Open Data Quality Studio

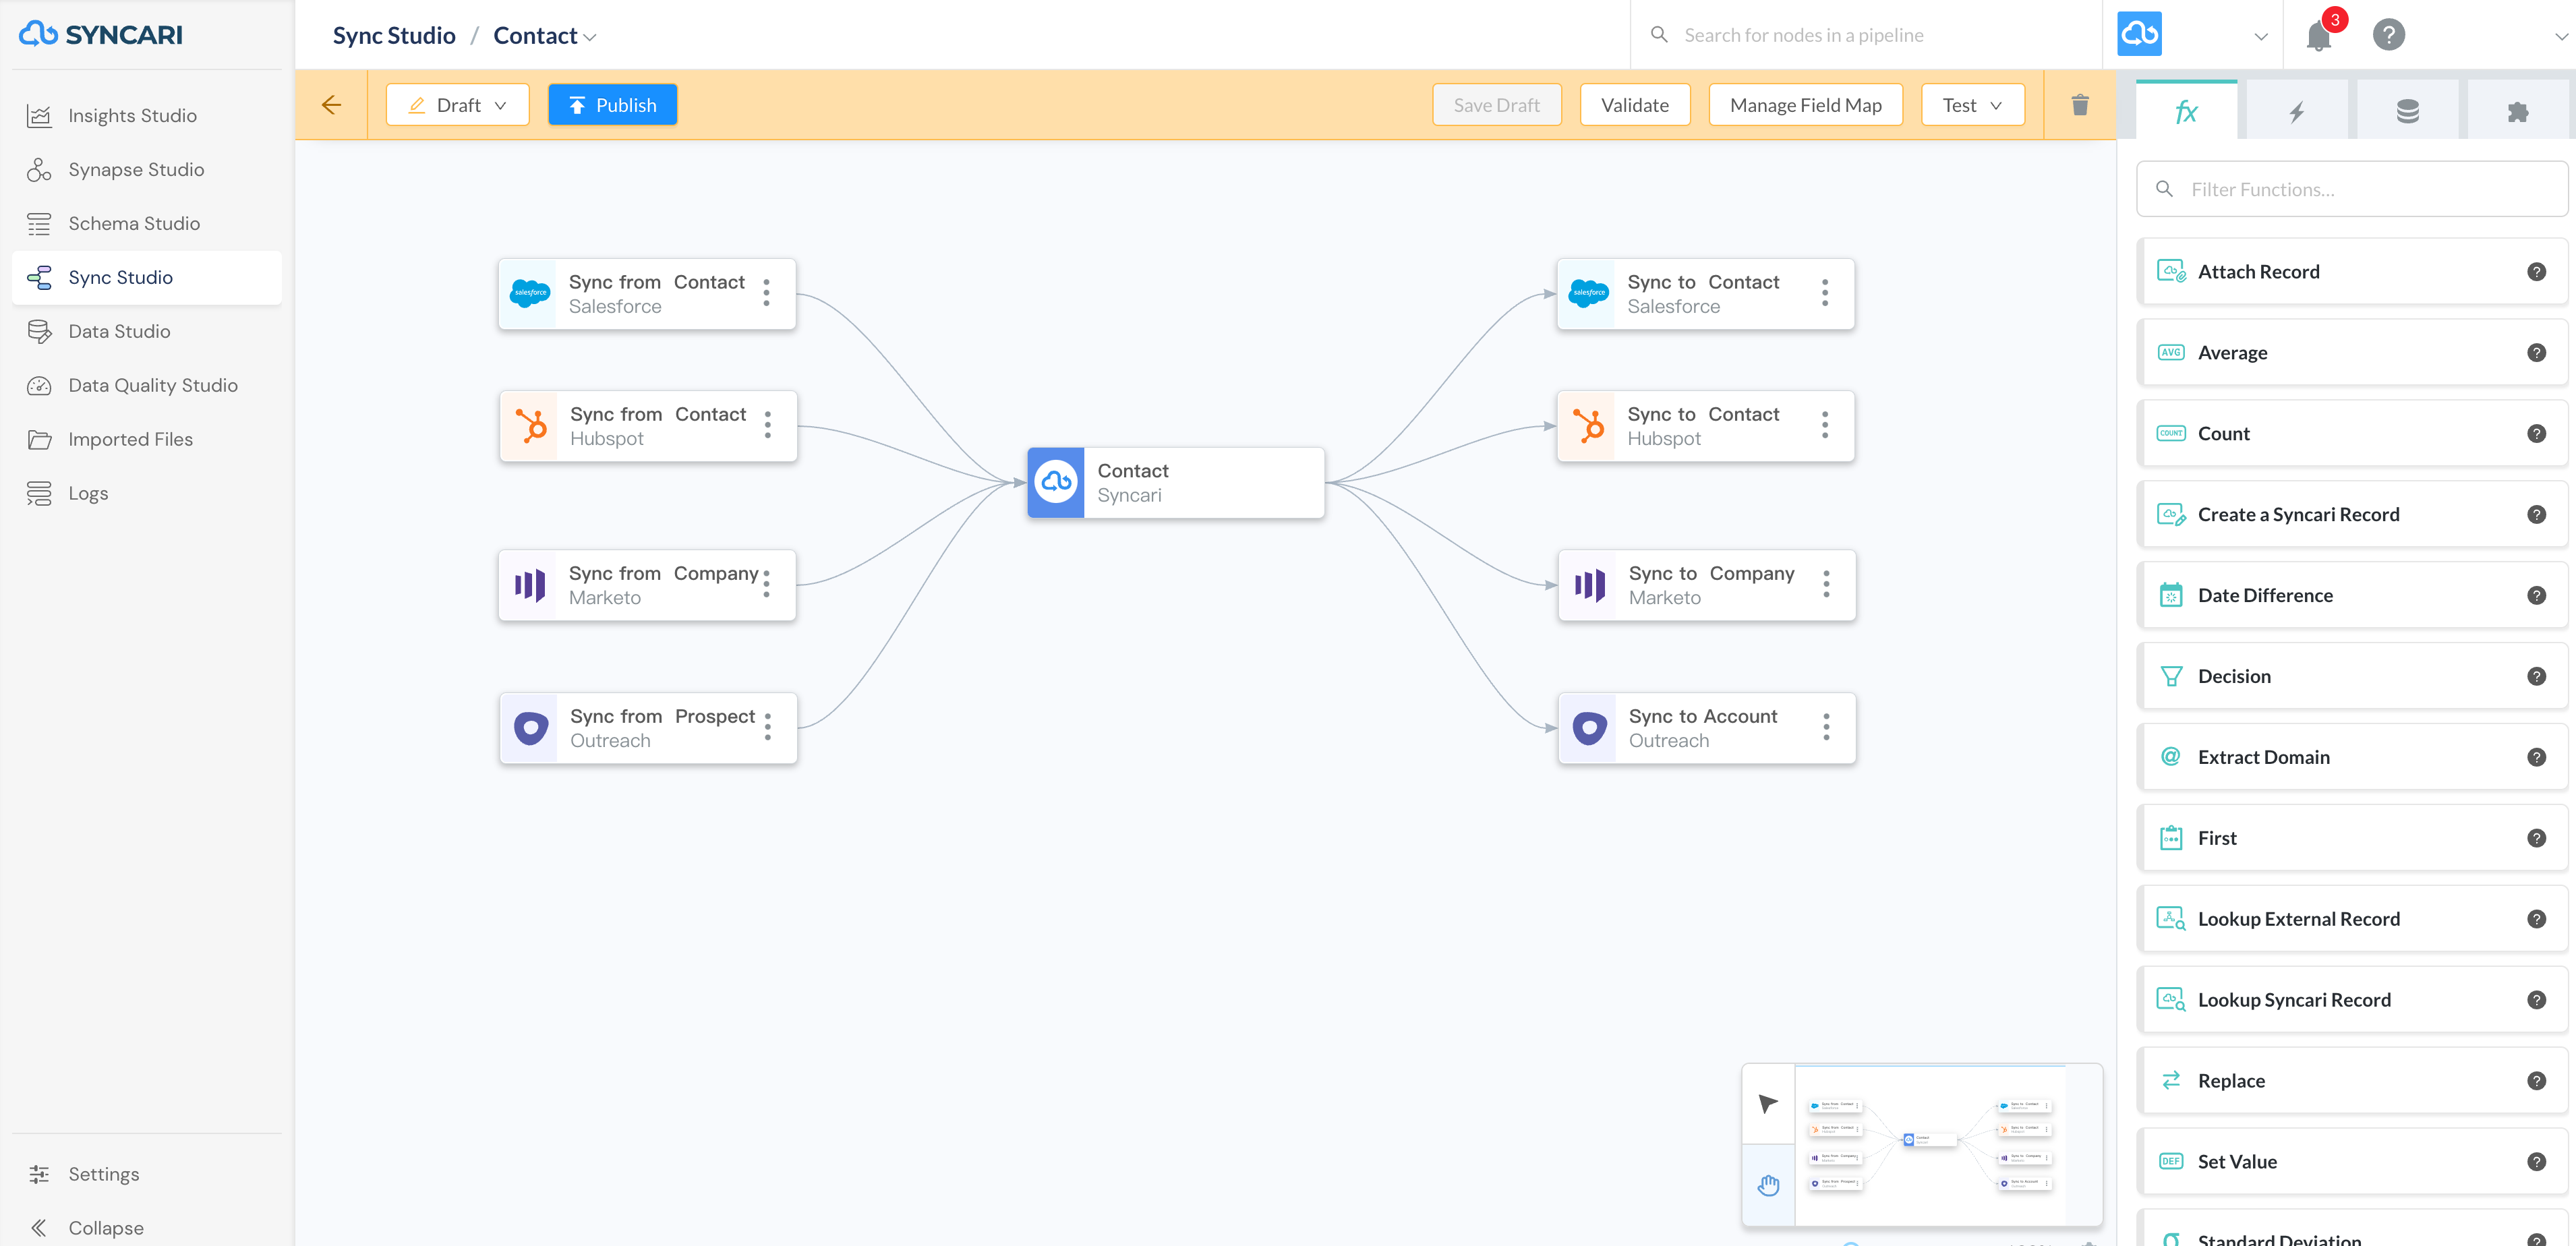tap(147, 386)
